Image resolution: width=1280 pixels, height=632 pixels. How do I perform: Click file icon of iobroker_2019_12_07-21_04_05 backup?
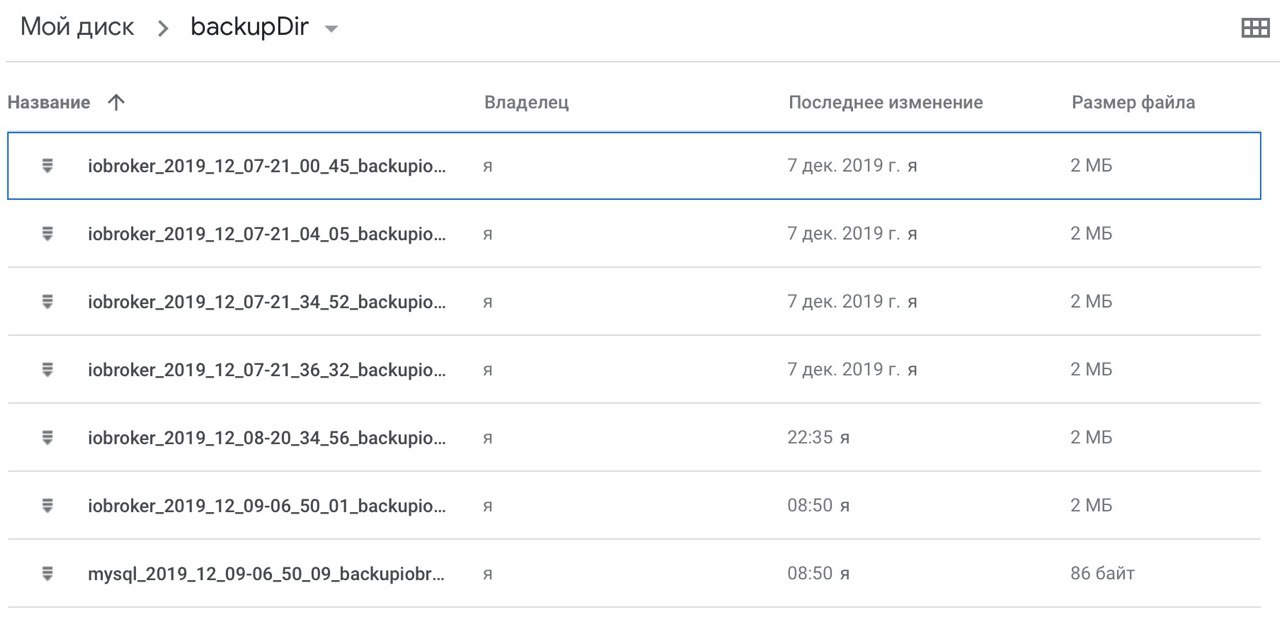(47, 234)
